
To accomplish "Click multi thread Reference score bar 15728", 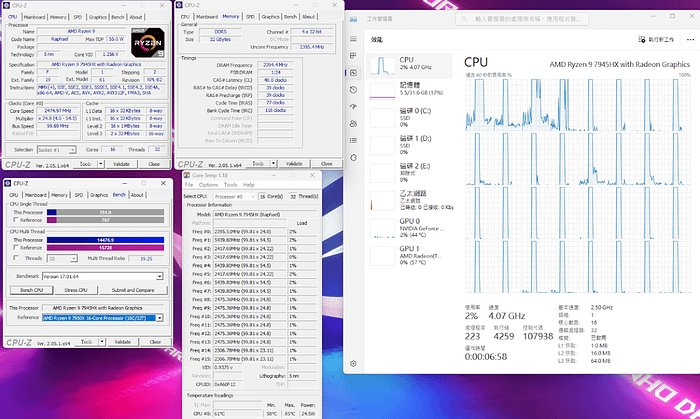I will point(105,248).
